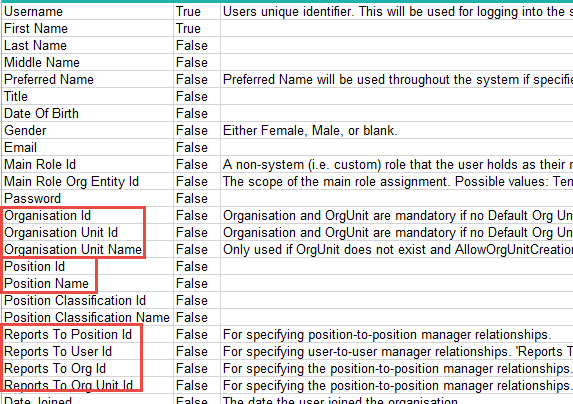
Task: Click the 'user-to-user manager relationships' description
Action: (x=397, y=351)
